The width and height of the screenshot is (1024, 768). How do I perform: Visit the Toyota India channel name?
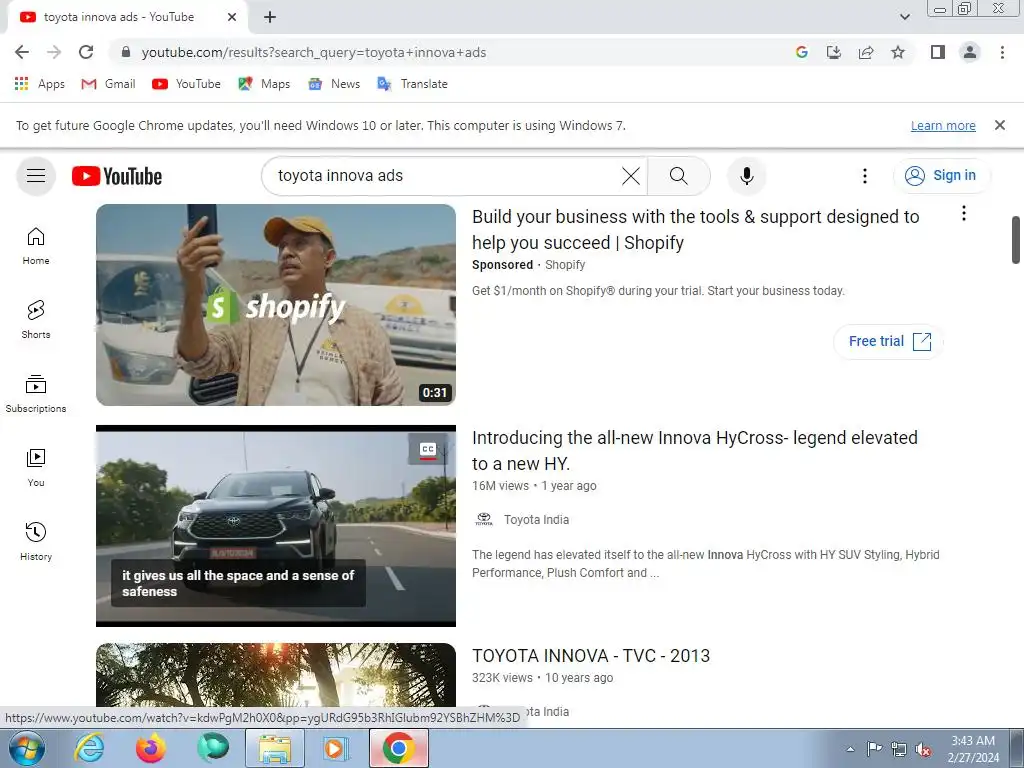(536, 520)
